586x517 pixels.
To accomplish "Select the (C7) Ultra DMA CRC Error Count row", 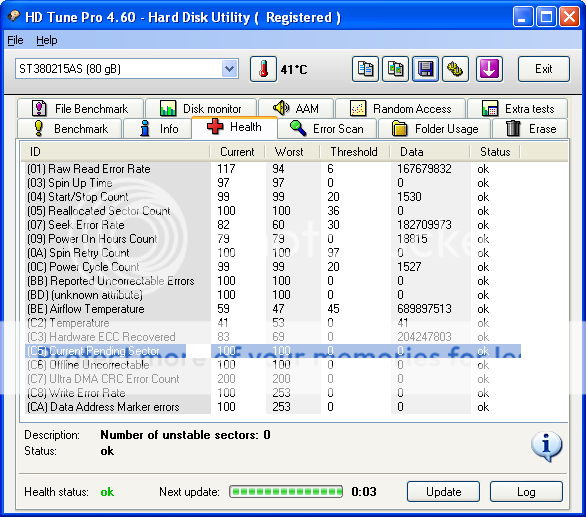I will [273, 379].
